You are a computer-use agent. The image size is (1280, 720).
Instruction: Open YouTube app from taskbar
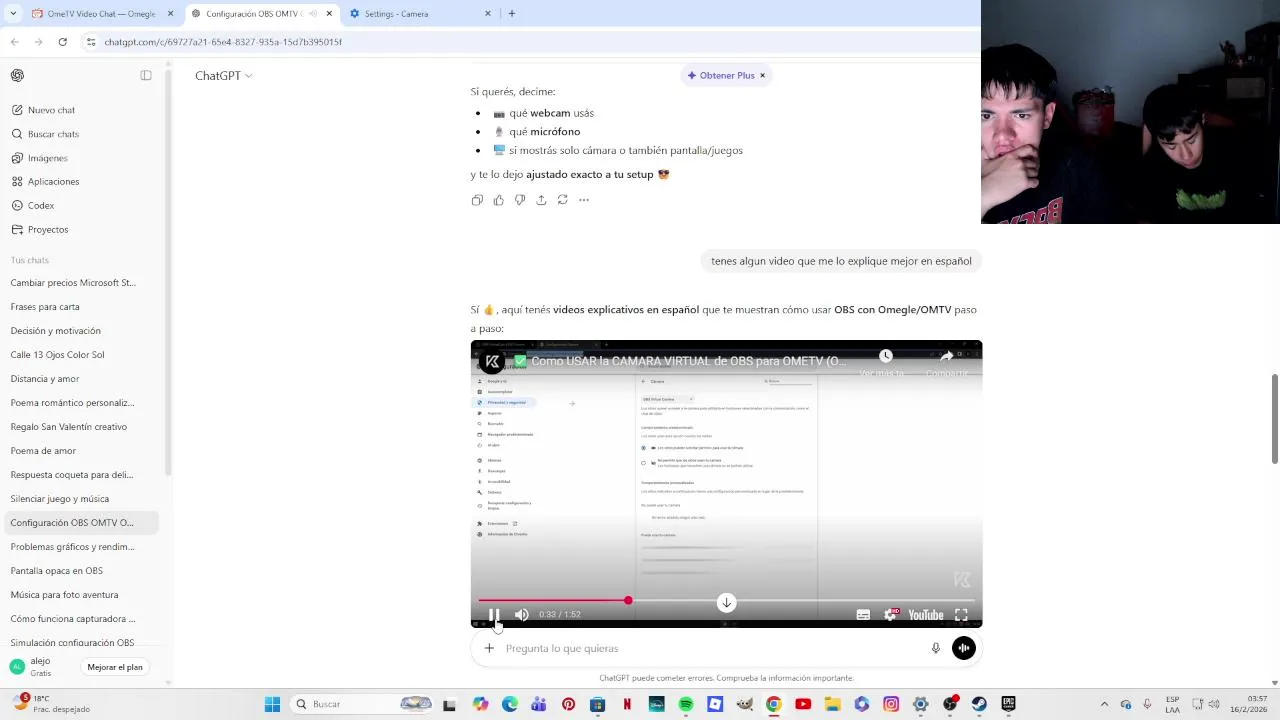click(x=803, y=704)
